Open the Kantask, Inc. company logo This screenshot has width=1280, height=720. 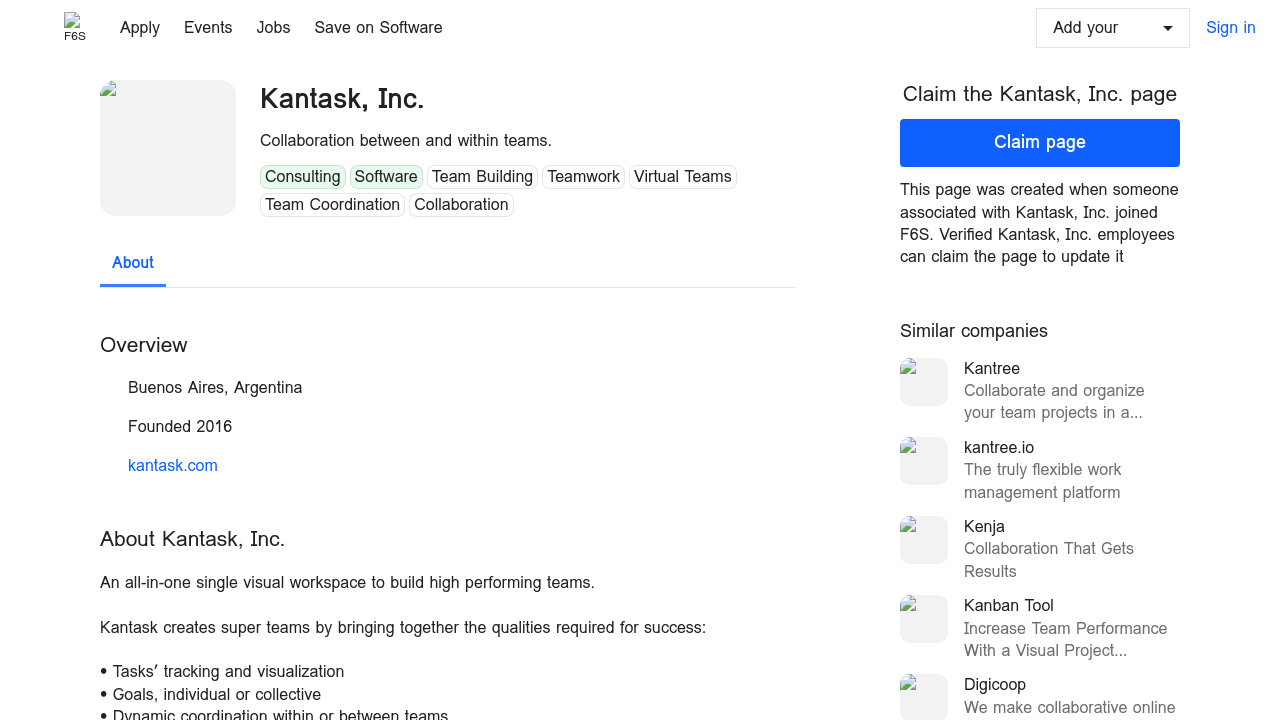pyautogui.click(x=168, y=148)
